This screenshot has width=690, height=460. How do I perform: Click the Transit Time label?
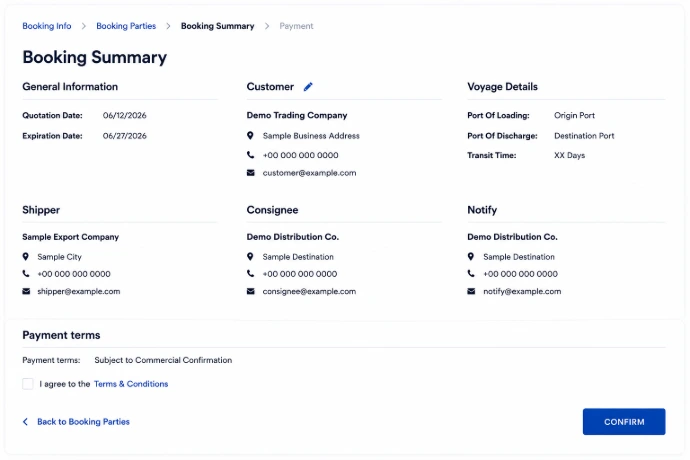coord(492,155)
